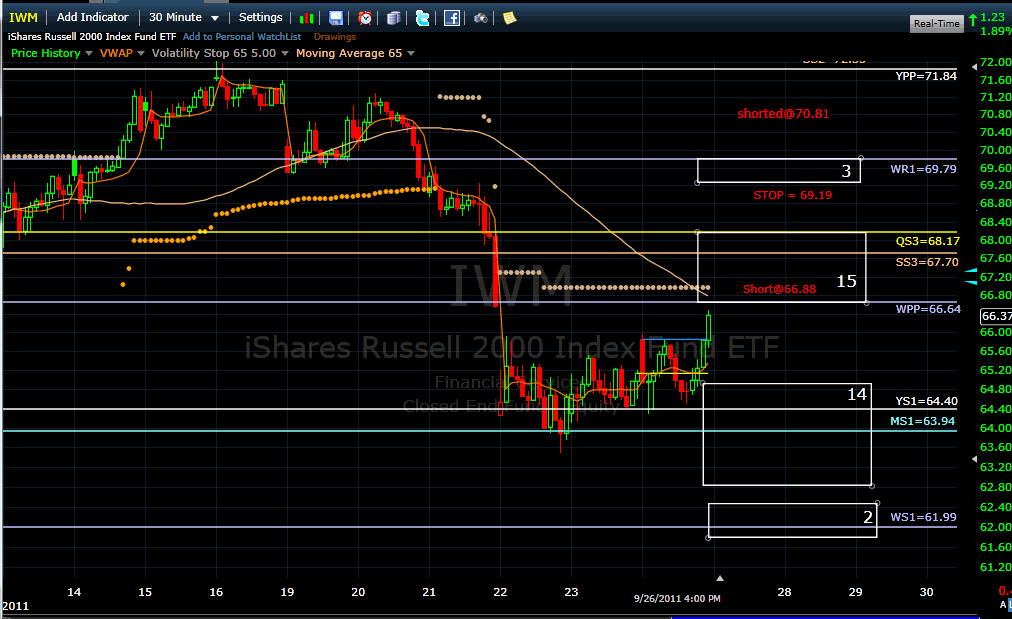The width and height of the screenshot is (1012, 619).
Task: Click the price axis arrow near 72.00
Action: coord(974,66)
